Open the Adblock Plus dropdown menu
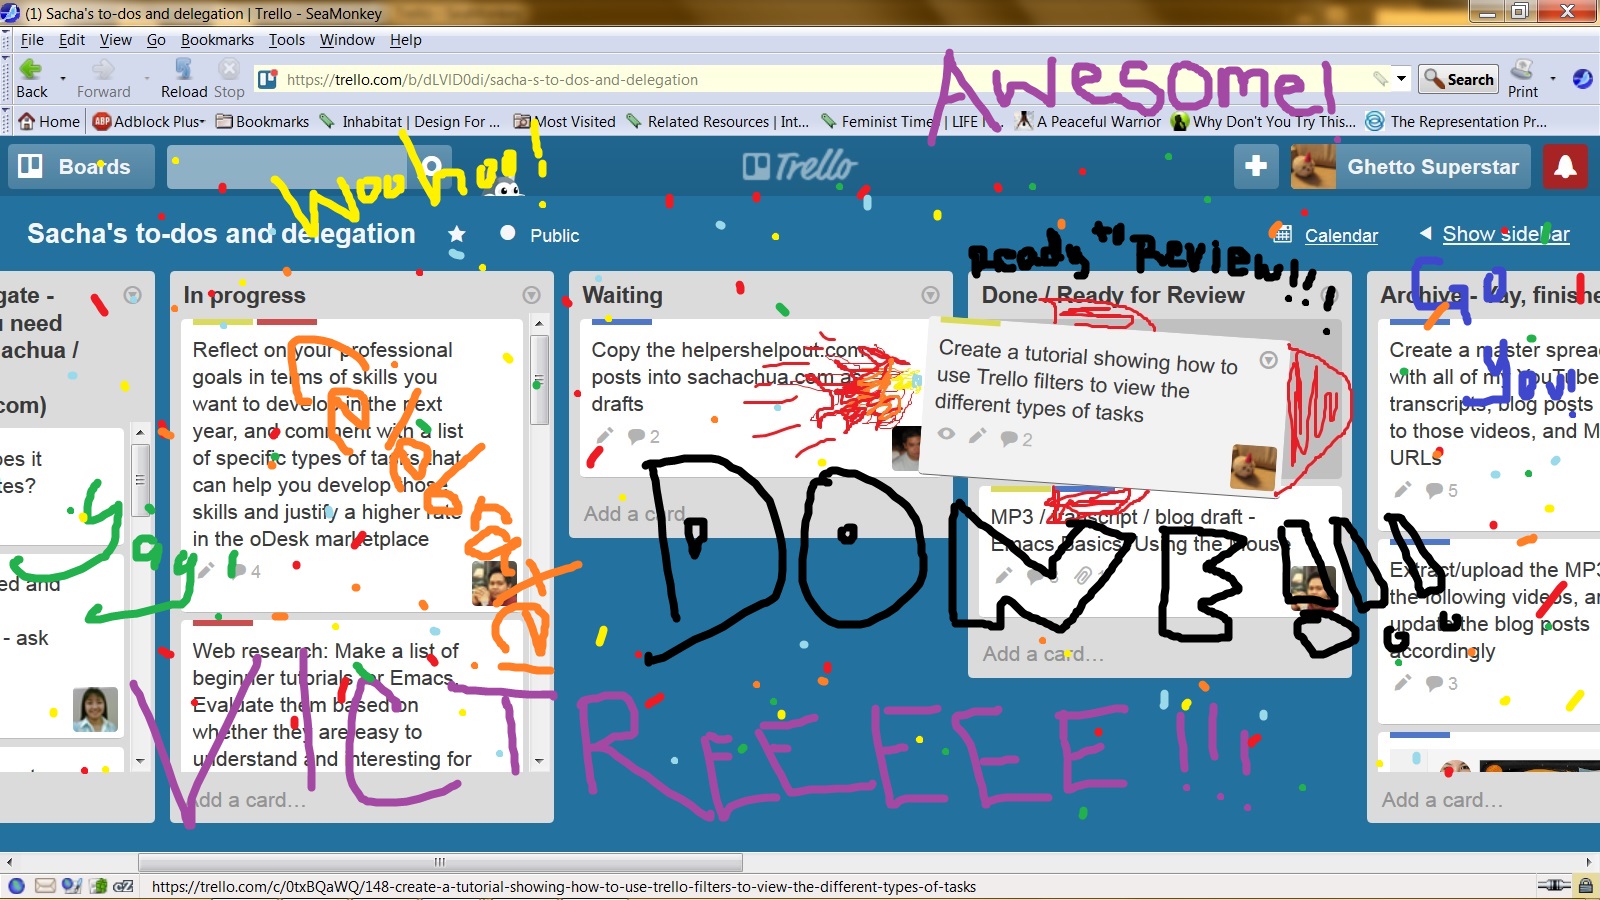 click(x=149, y=121)
